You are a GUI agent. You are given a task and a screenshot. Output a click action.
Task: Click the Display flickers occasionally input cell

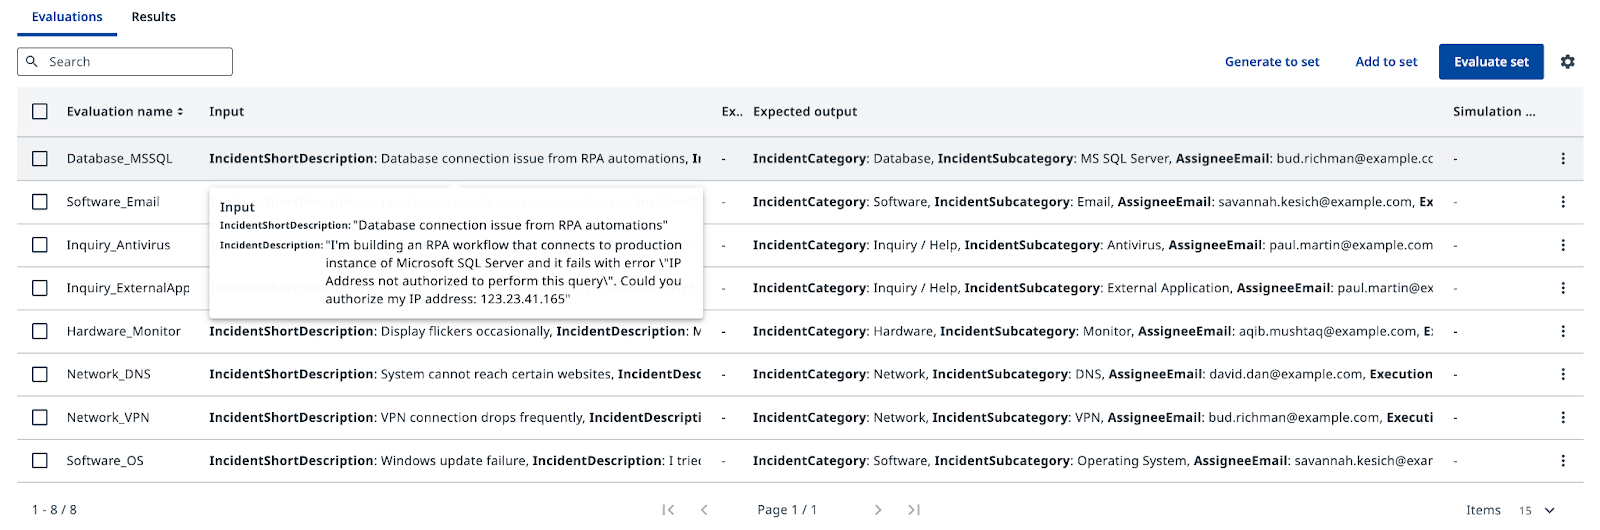455,331
